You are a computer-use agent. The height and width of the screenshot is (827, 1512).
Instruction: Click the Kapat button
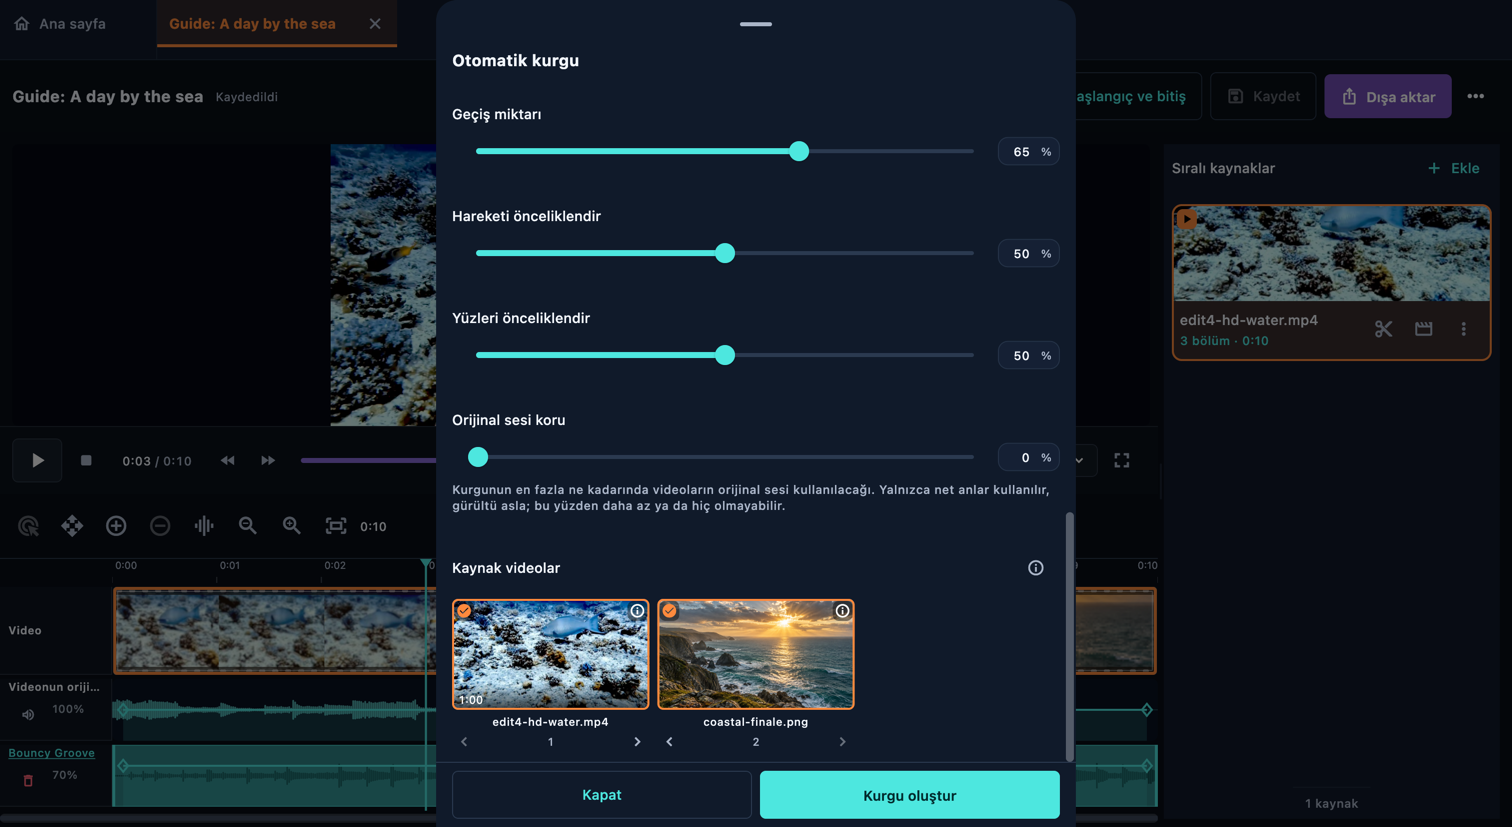pyautogui.click(x=601, y=795)
